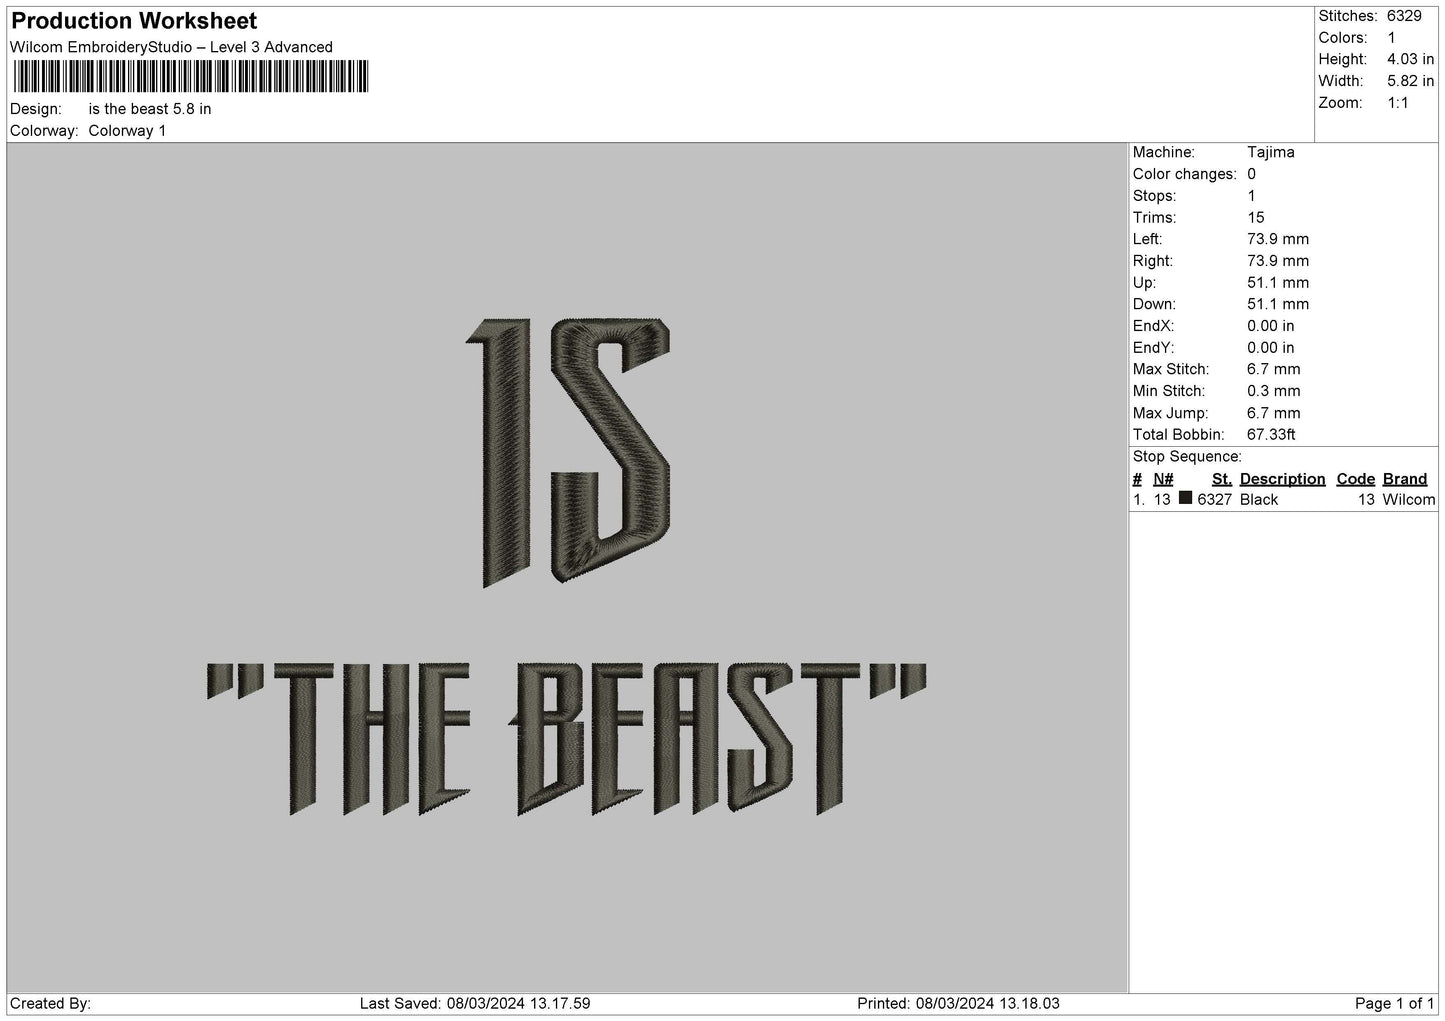This screenshot has height=1021, width=1445.
Task: Click the Height value "4.03 in"
Action: pyautogui.click(x=1410, y=59)
